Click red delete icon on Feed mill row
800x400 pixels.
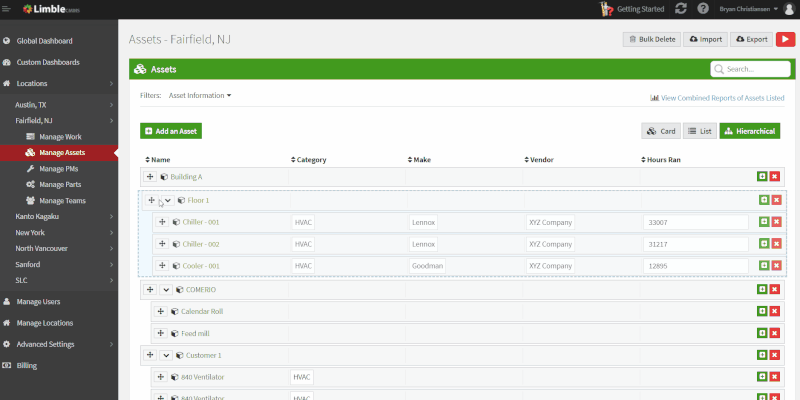click(774, 333)
